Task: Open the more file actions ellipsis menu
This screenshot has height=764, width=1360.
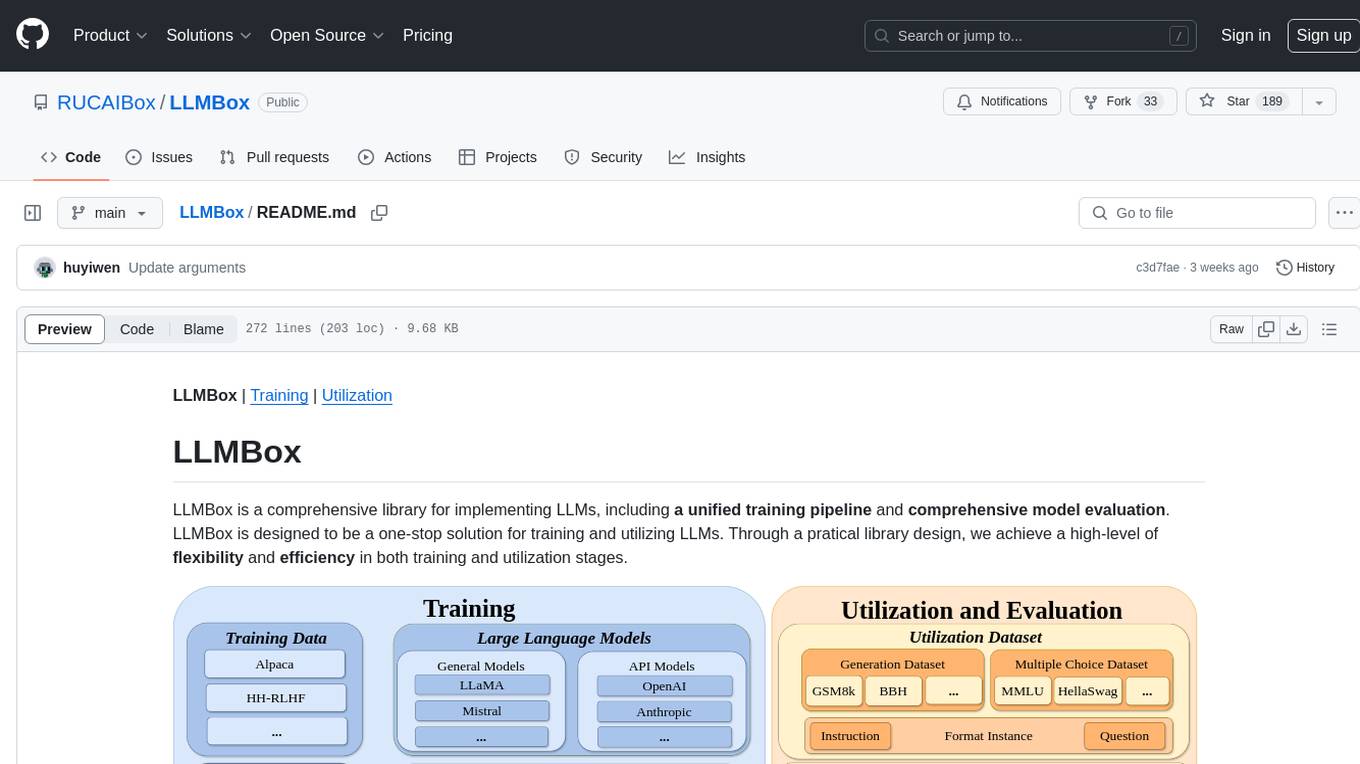Action: (x=1344, y=213)
